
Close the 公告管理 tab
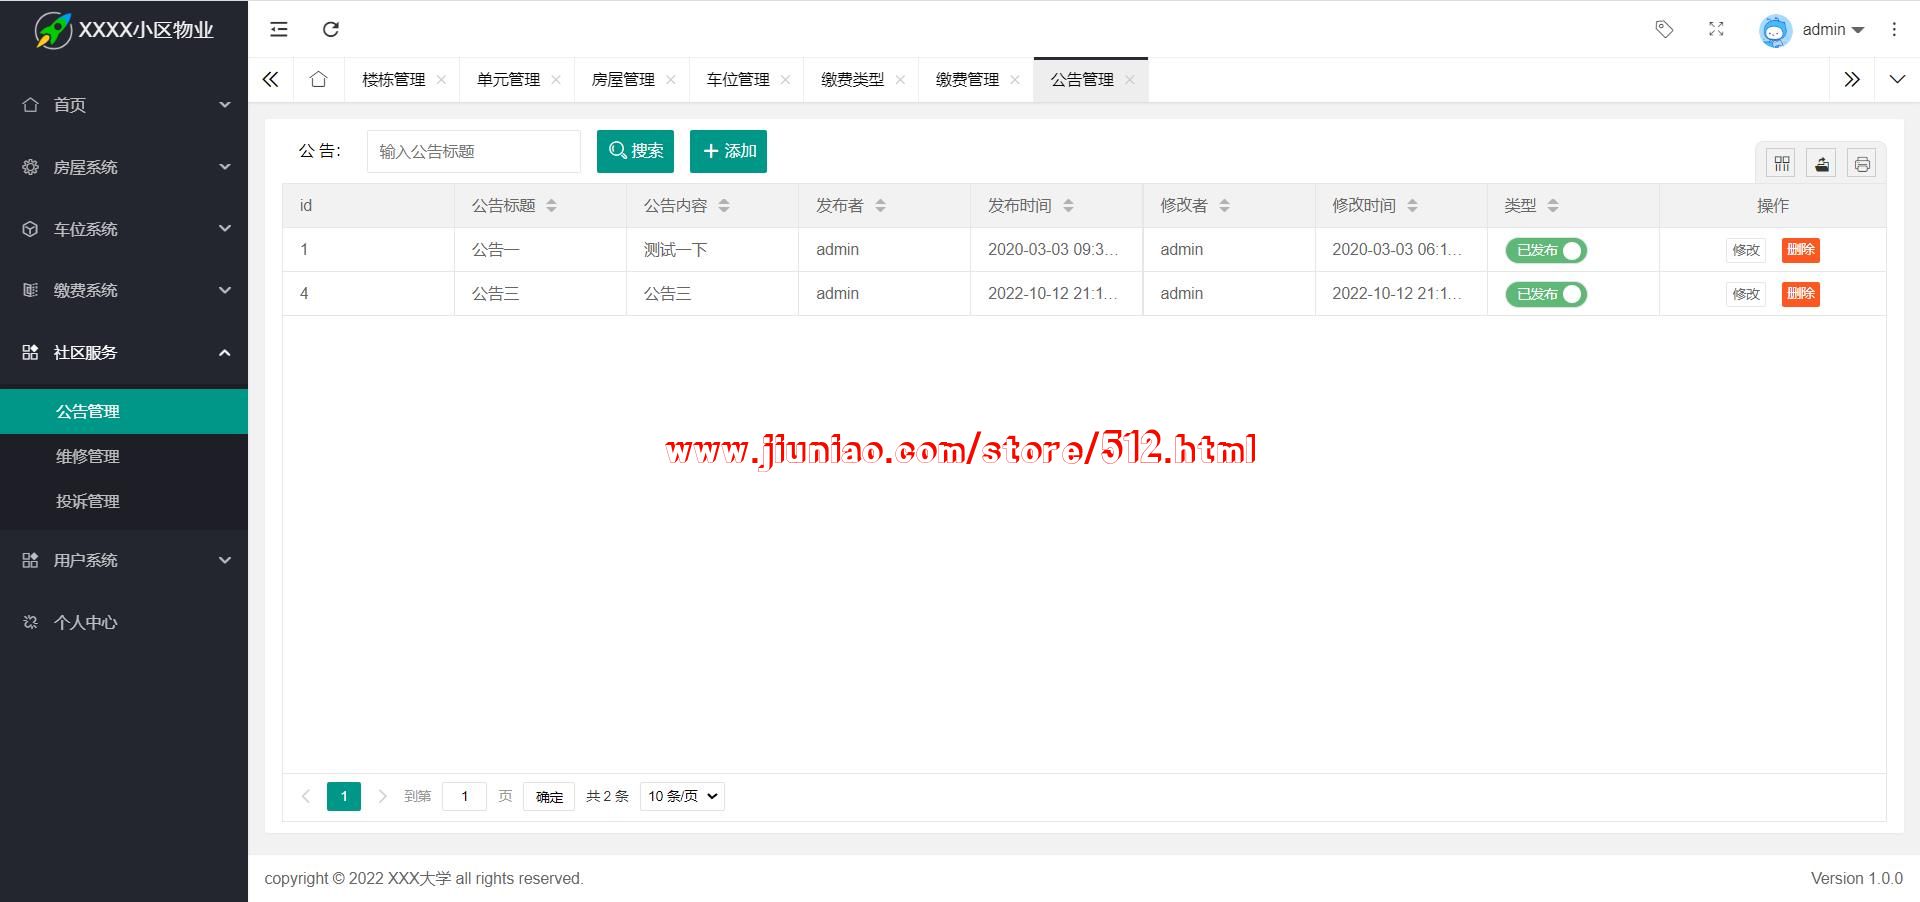1130,80
